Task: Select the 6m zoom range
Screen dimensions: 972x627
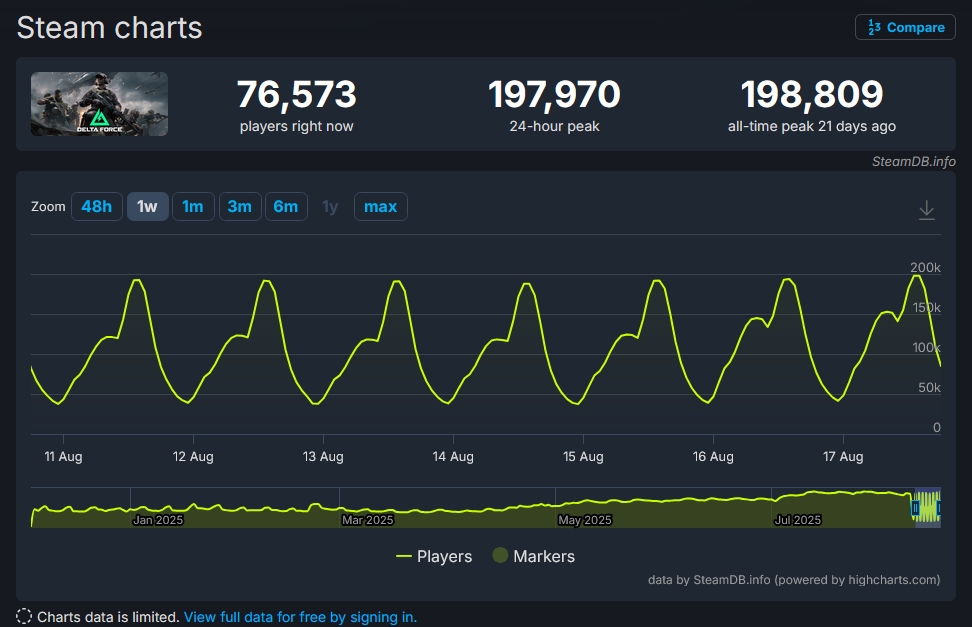Action: (286, 207)
